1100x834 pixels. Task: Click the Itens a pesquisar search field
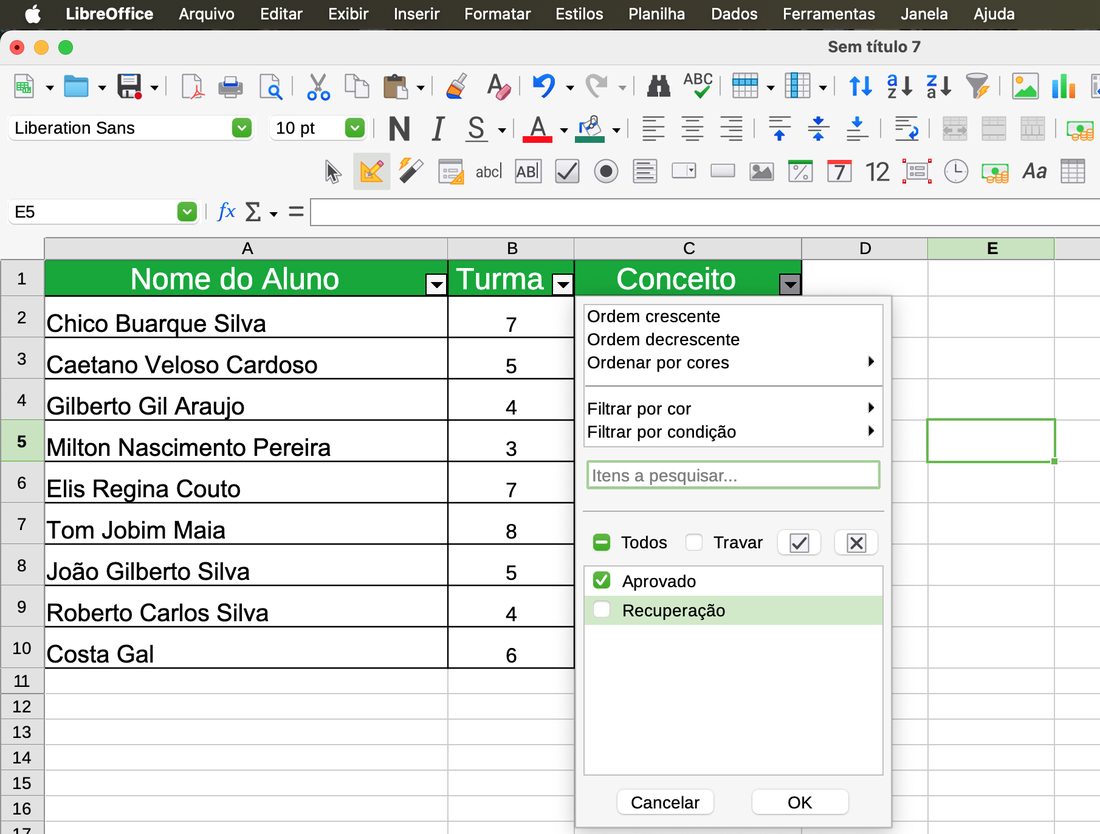(x=733, y=475)
